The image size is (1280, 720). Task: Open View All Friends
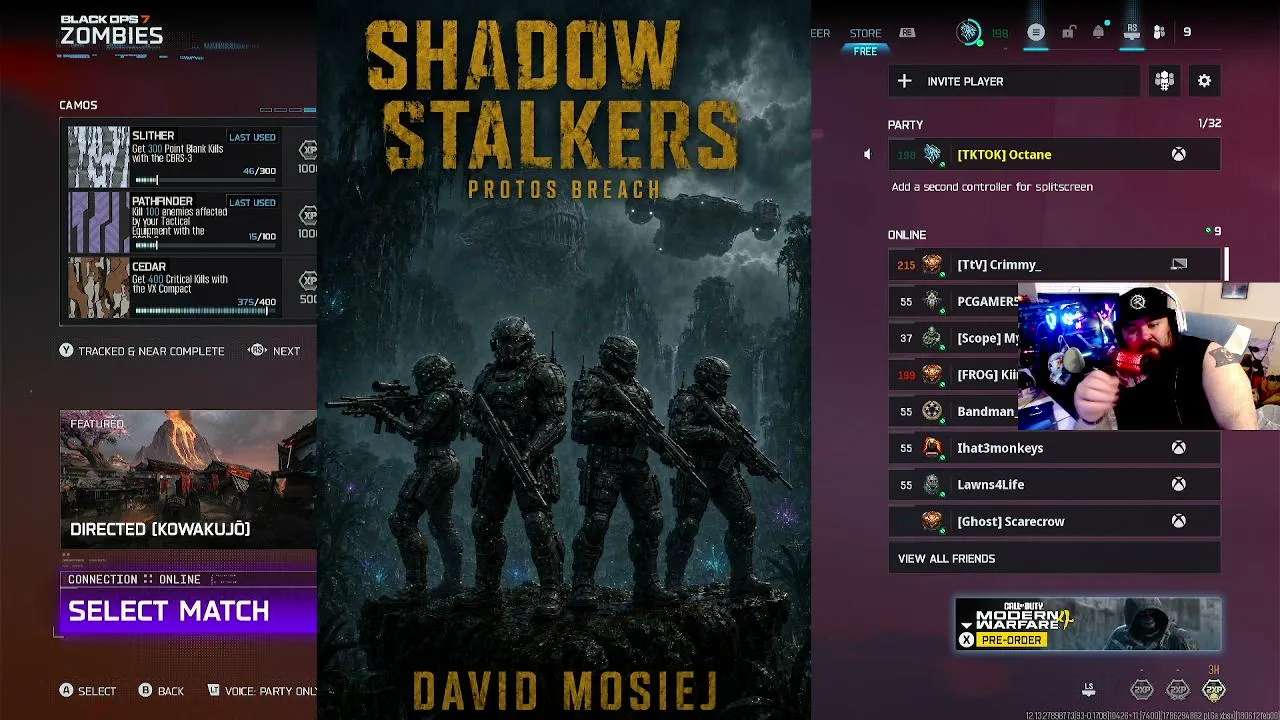click(x=1054, y=558)
